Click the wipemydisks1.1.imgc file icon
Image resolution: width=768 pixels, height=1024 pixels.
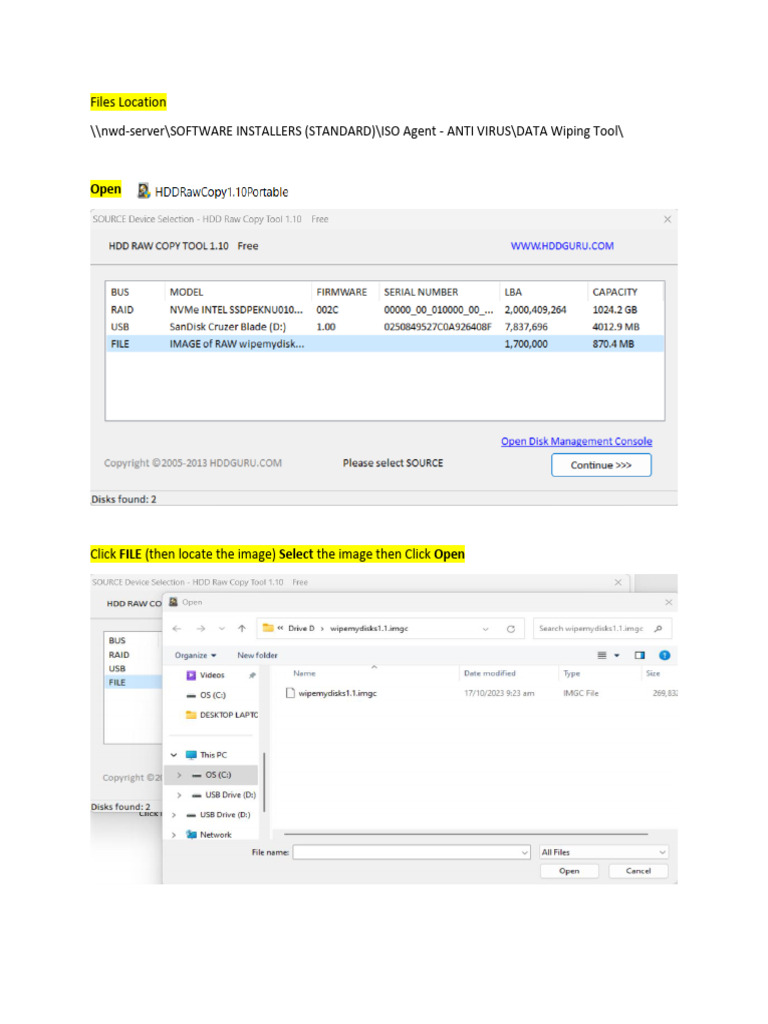(290, 694)
